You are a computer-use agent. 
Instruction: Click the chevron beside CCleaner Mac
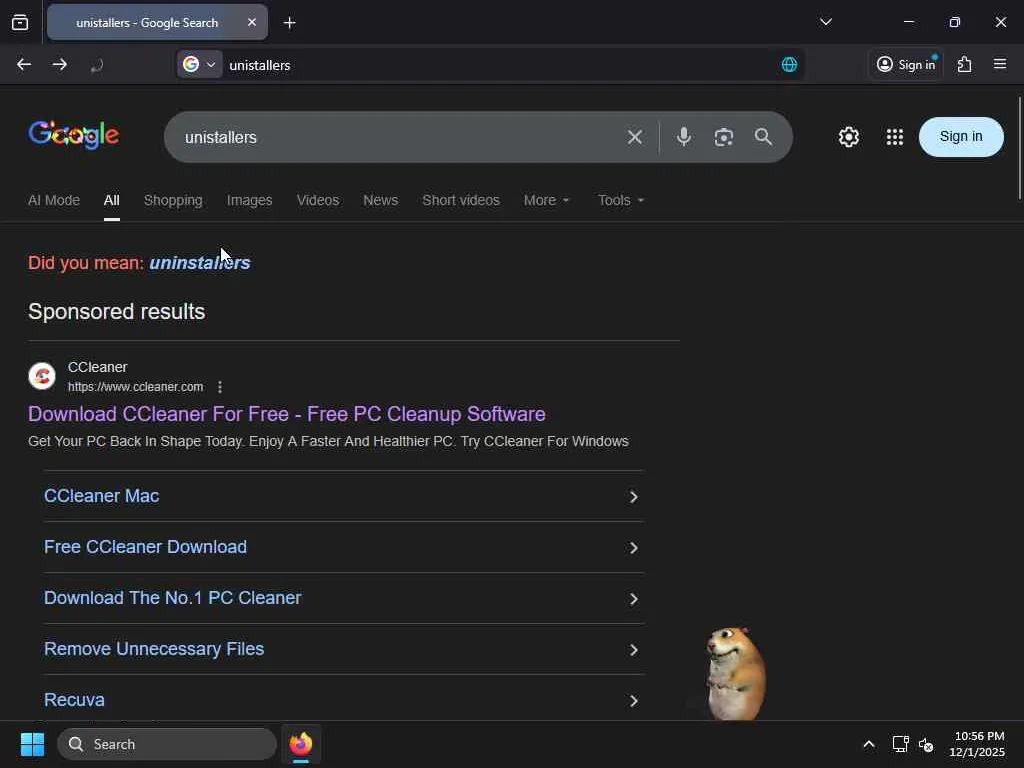pyautogui.click(x=633, y=497)
